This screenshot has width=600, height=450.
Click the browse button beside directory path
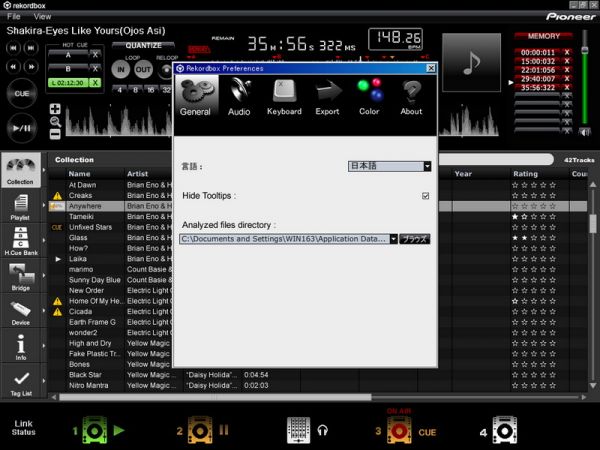[x=415, y=239]
